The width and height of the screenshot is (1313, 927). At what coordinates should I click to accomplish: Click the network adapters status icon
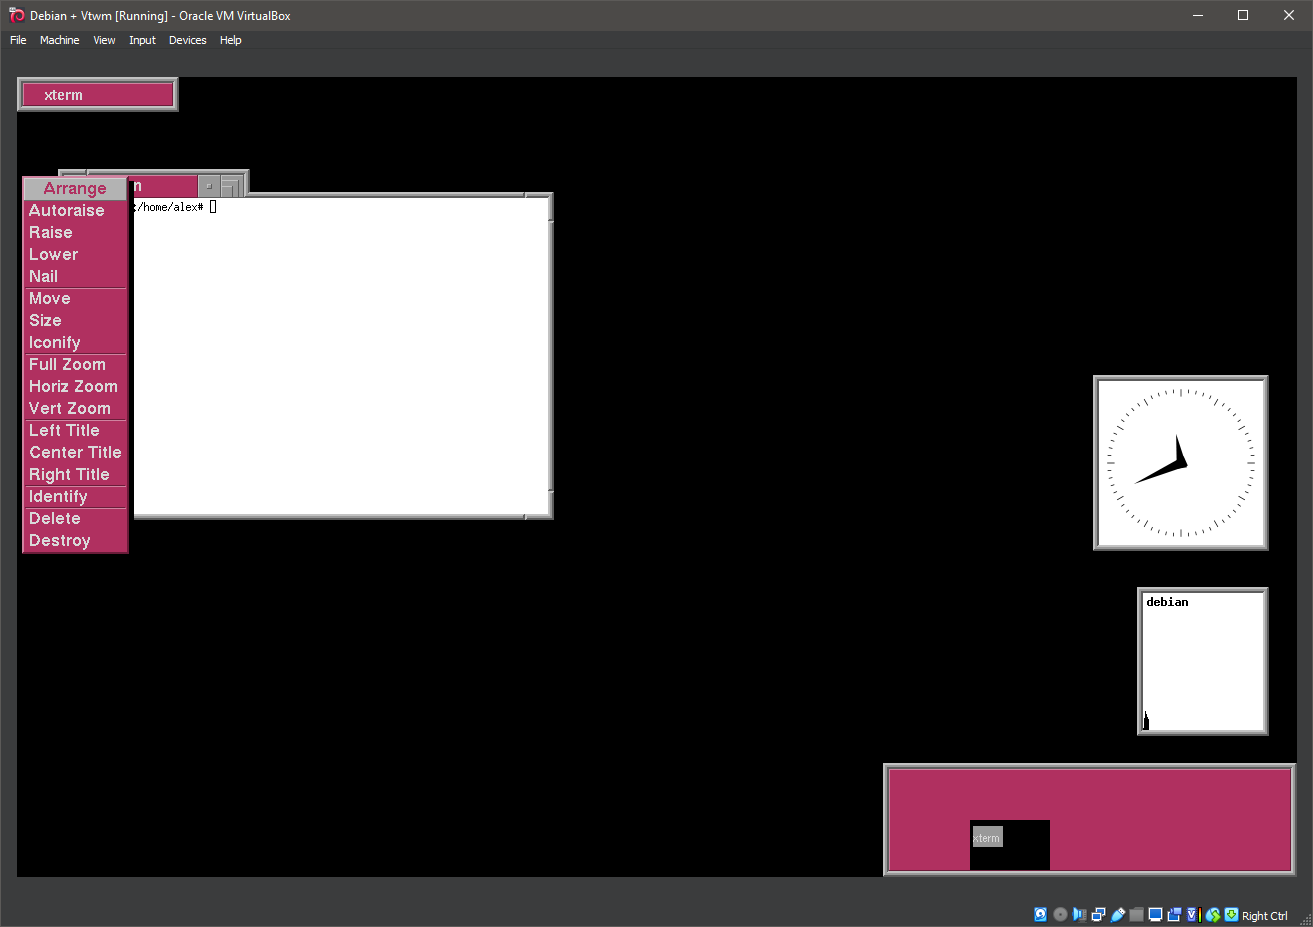coord(1098,913)
